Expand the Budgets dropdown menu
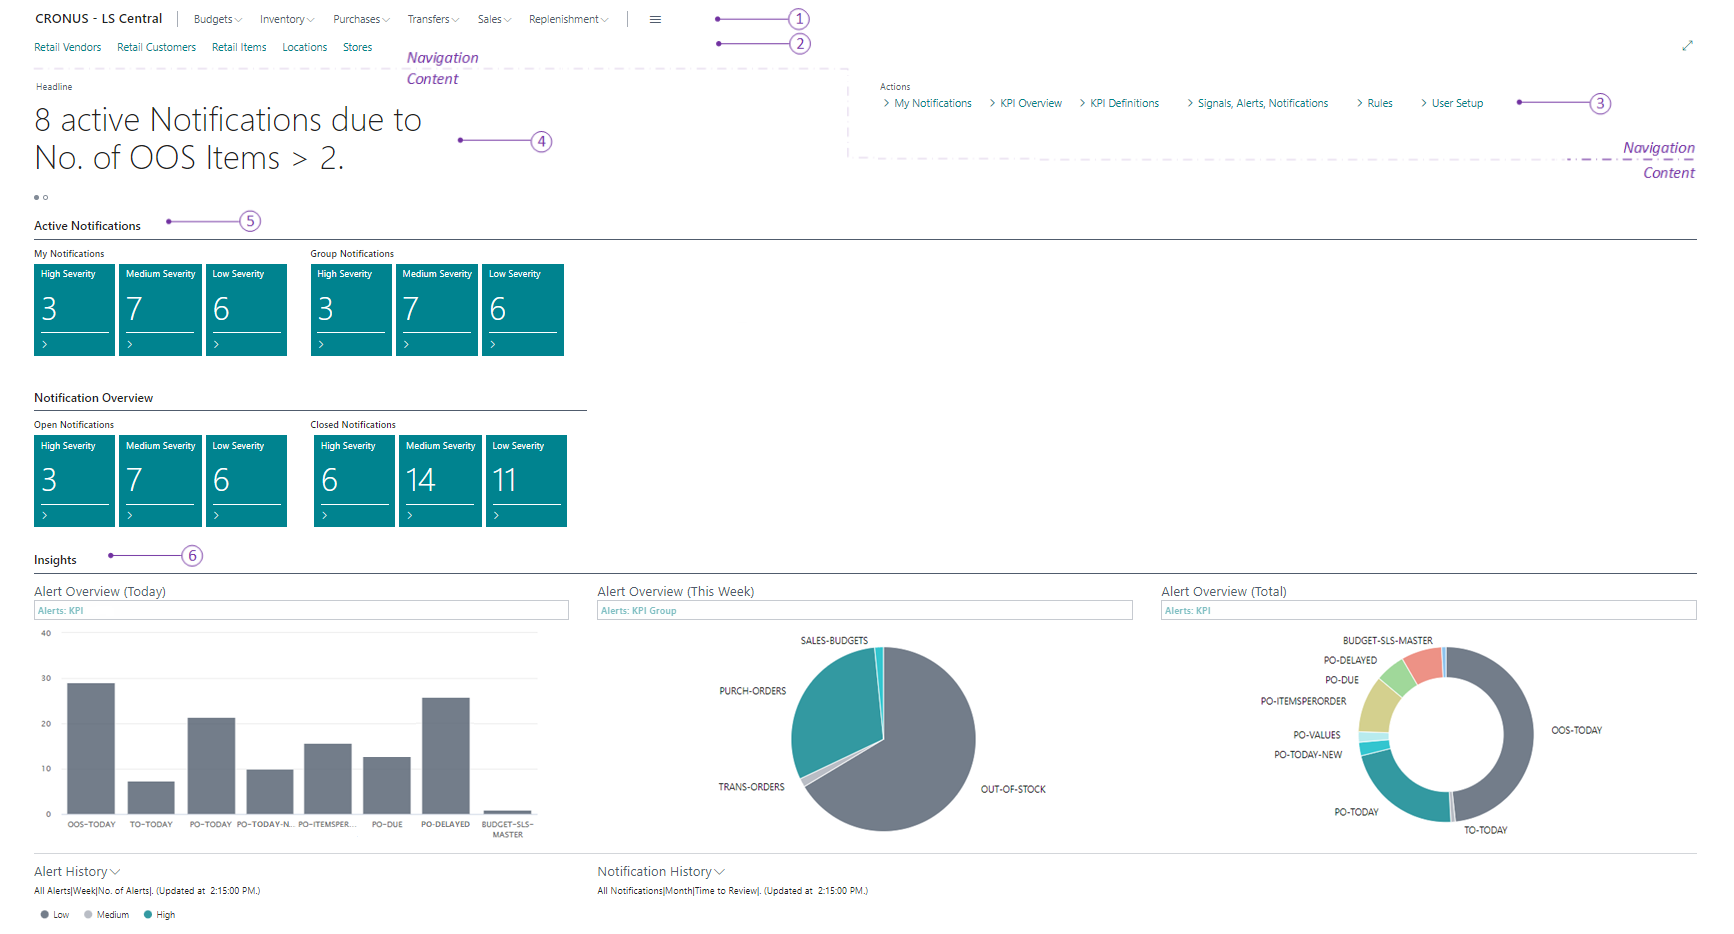1734x934 pixels. [x=214, y=19]
